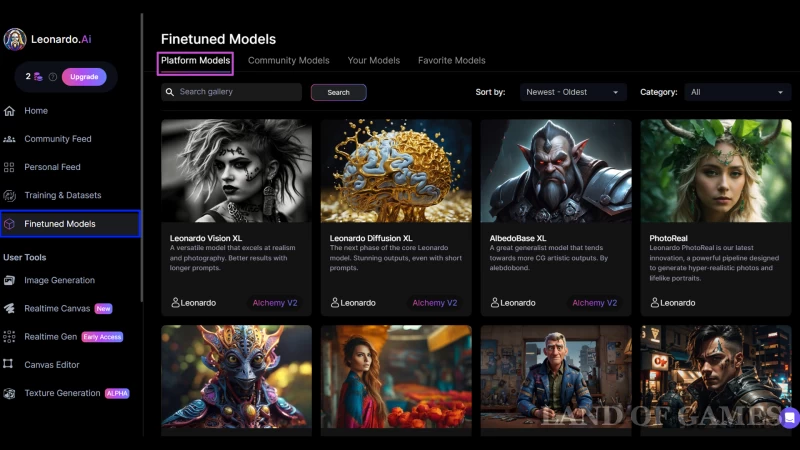Open the Leonardo Vision XL thumbnail
800x450 pixels.
236,171
